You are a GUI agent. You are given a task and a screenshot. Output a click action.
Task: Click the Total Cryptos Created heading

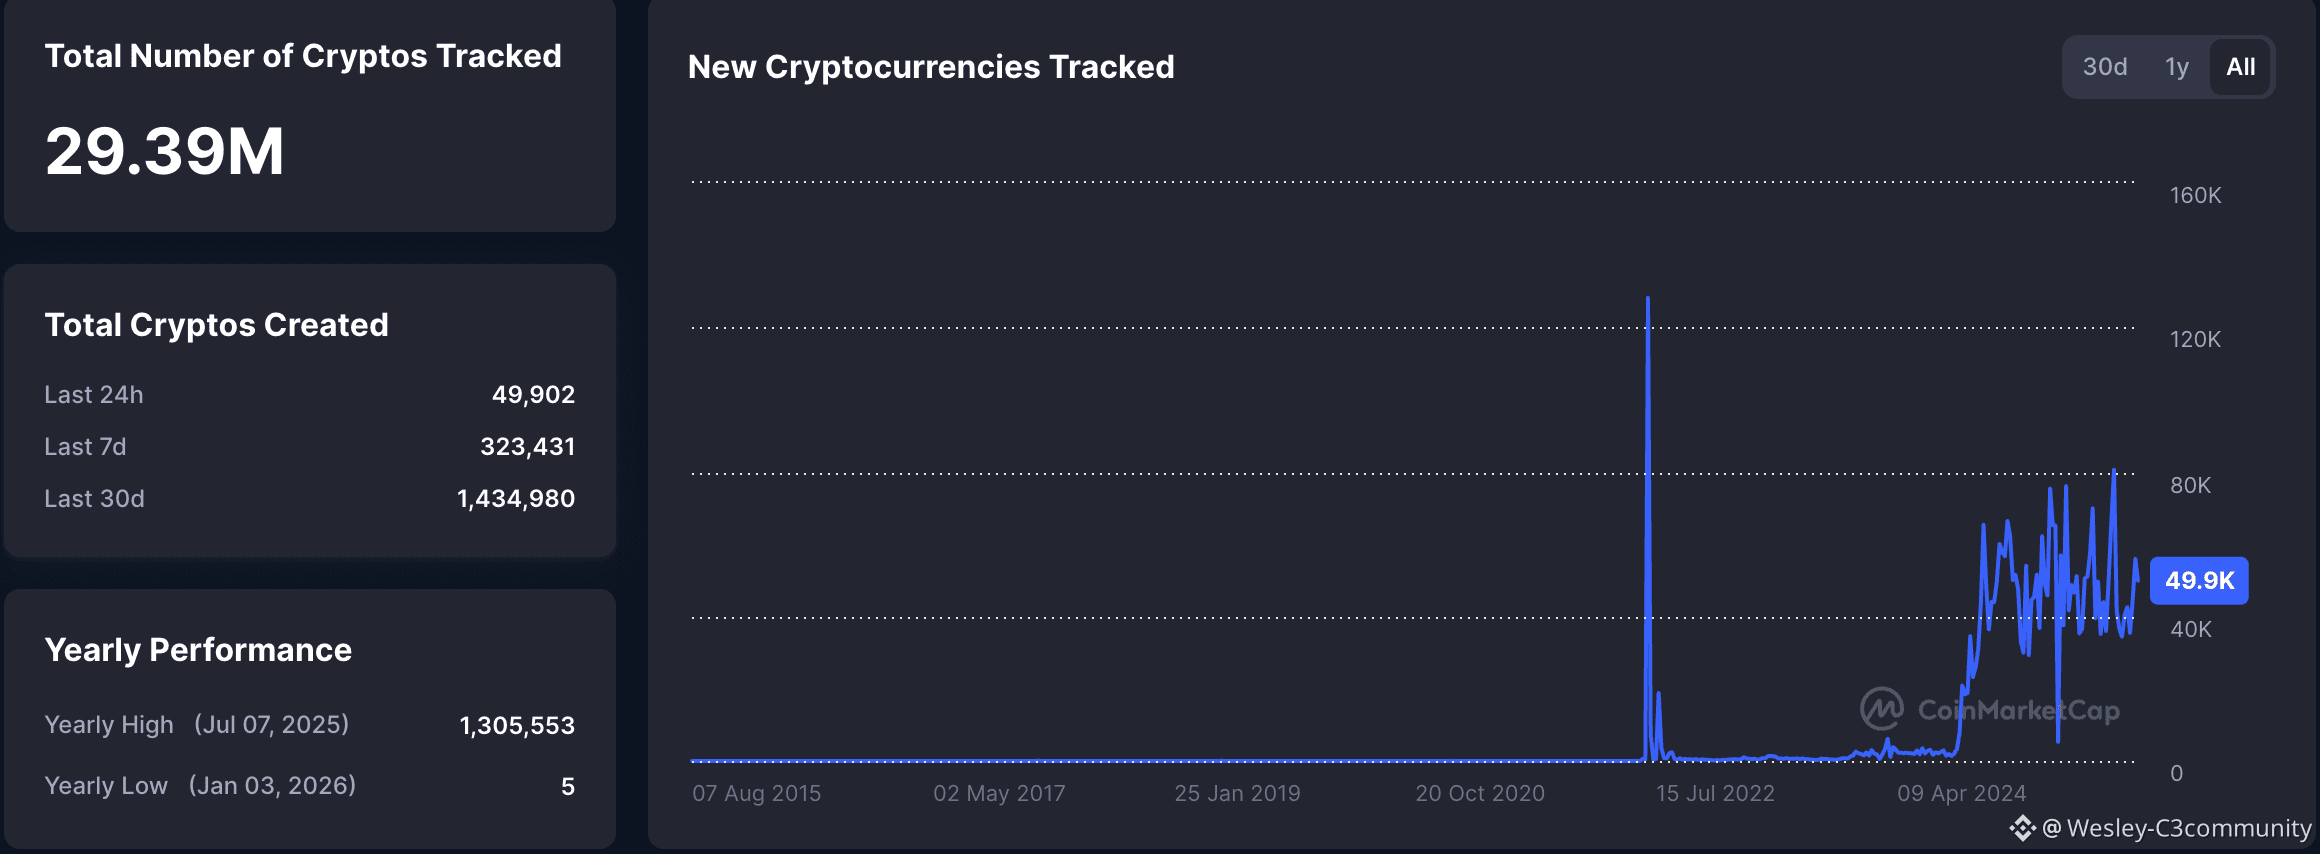[x=216, y=325]
